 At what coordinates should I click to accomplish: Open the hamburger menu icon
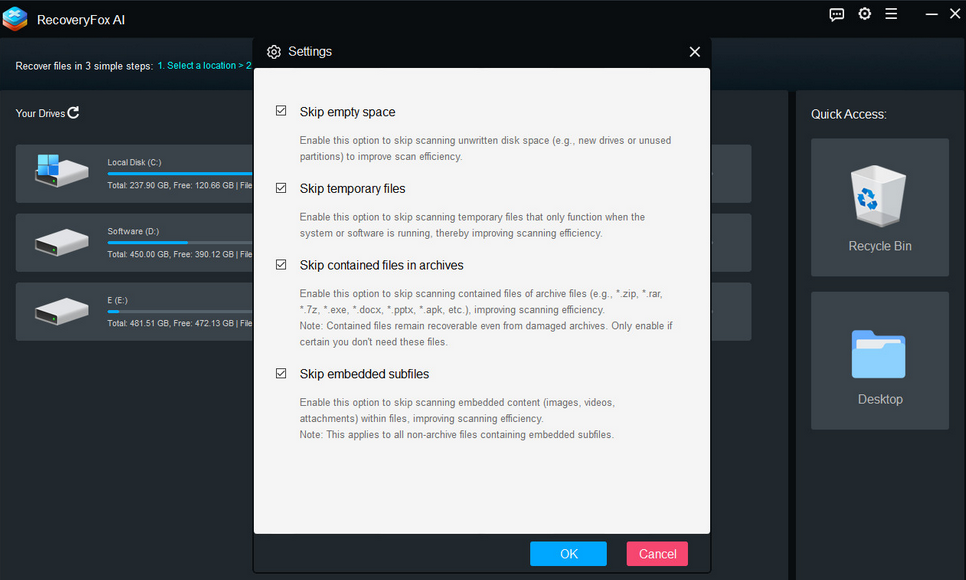tap(891, 14)
